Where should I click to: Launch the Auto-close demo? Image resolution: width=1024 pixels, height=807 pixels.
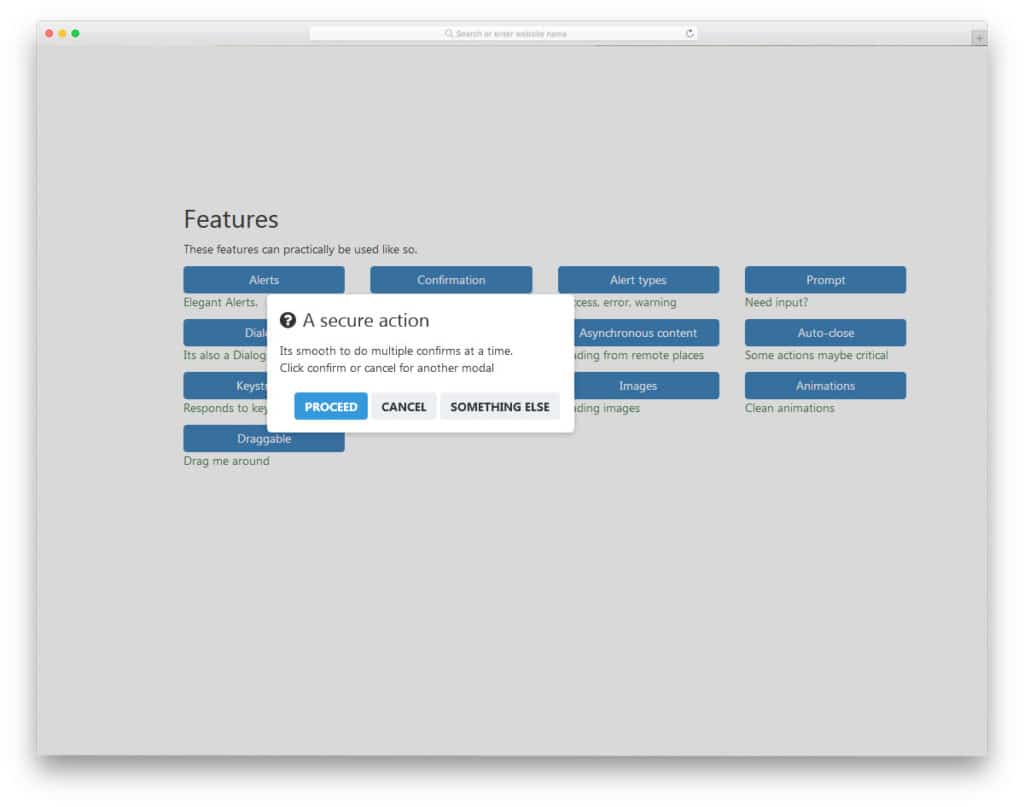coord(825,332)
